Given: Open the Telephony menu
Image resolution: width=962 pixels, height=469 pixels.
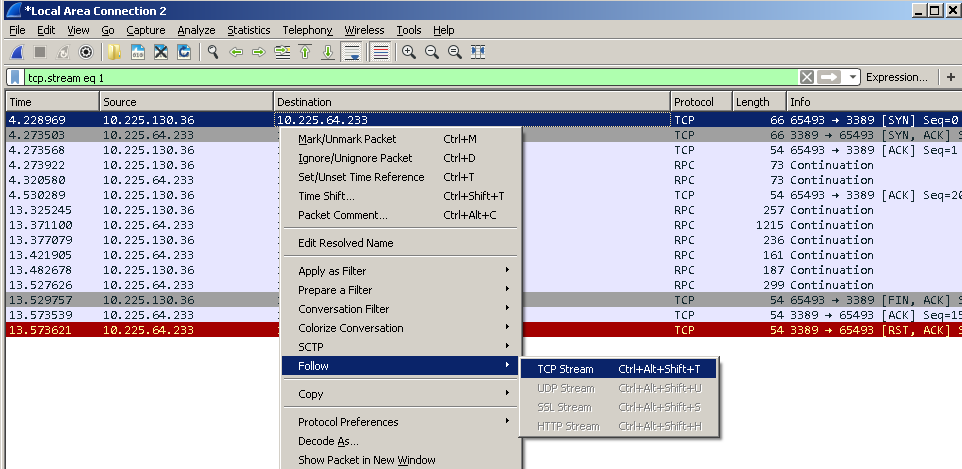Looking at the screenshot, I should [x=307, y=30].
